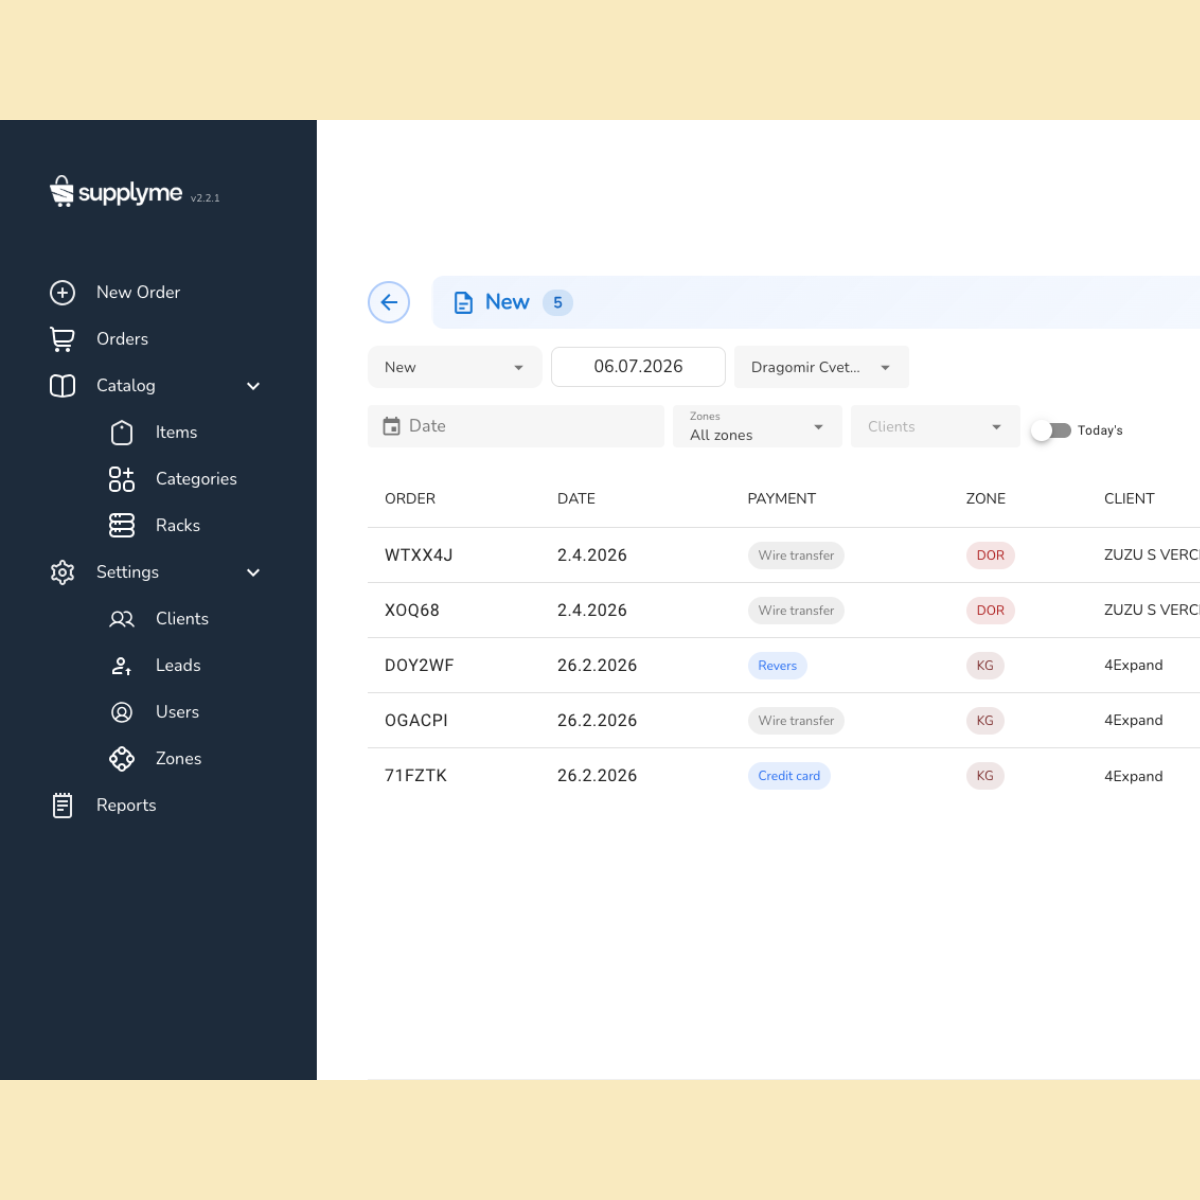Screen dimensions: 1200x1200
Task: Open the Reports page
Action: tap(126, 805)
